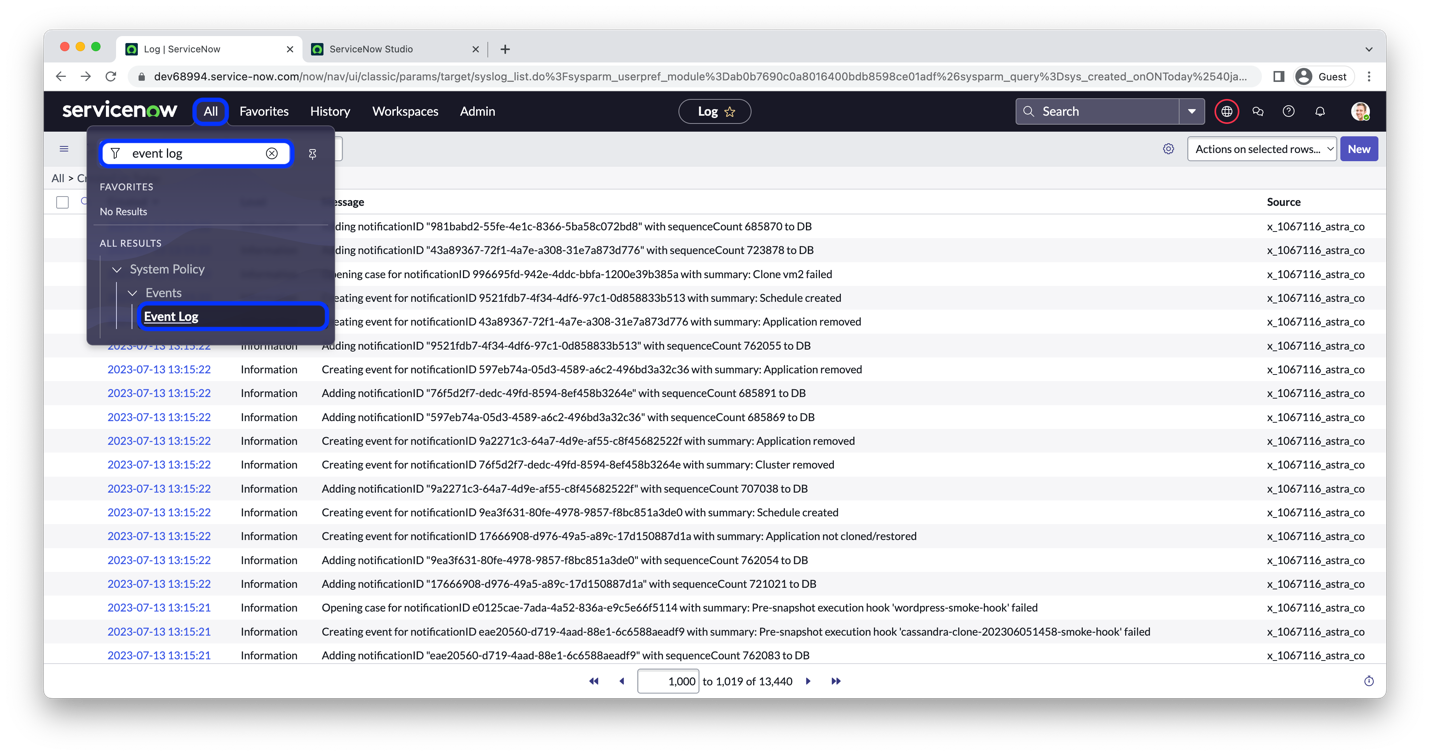The width and height of the screenshot is (1430, 756).
Task: Open the chat sidebar icon
Action: (x=1258, y=111)
